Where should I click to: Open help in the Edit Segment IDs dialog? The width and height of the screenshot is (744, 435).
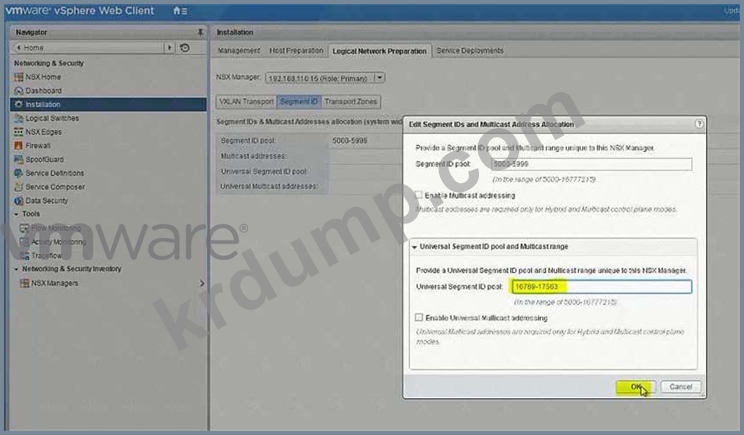pos(699,124)
